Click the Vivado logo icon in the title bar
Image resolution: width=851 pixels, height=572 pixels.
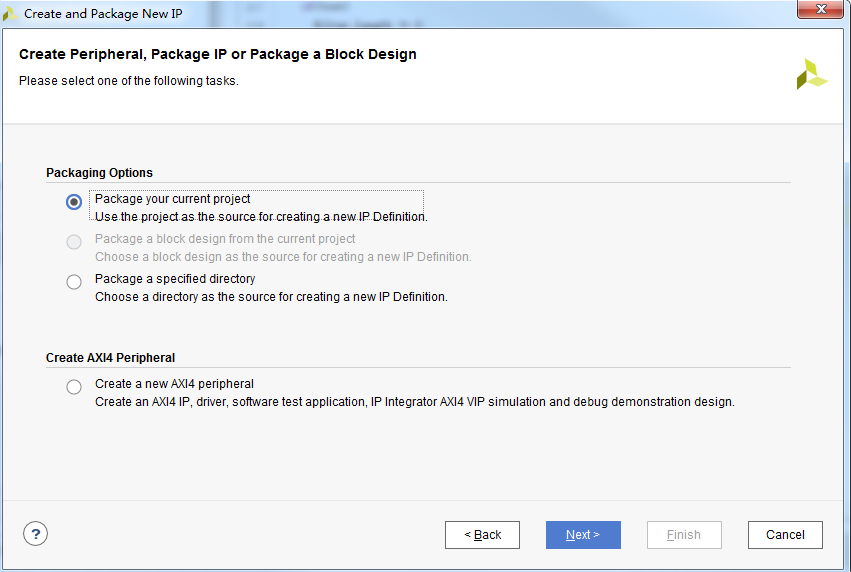tap(10, 14)
